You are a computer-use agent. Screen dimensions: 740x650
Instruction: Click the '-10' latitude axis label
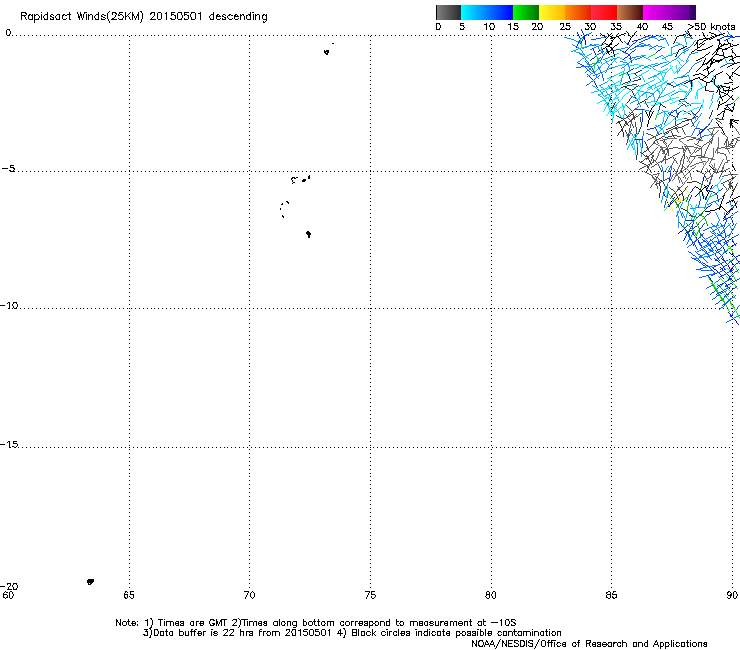[9, 305]
